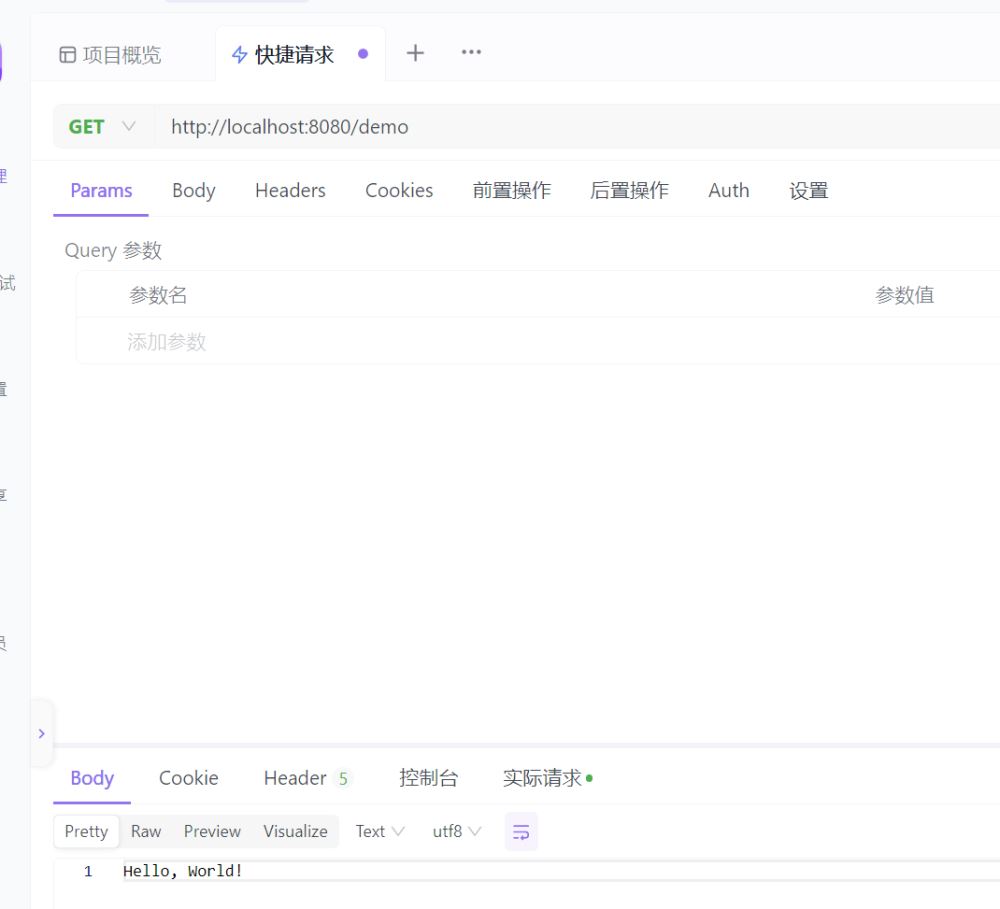Add a new tab with plus icon
Viewport: 1000px width, 909px height.
(x=415, y=53)
